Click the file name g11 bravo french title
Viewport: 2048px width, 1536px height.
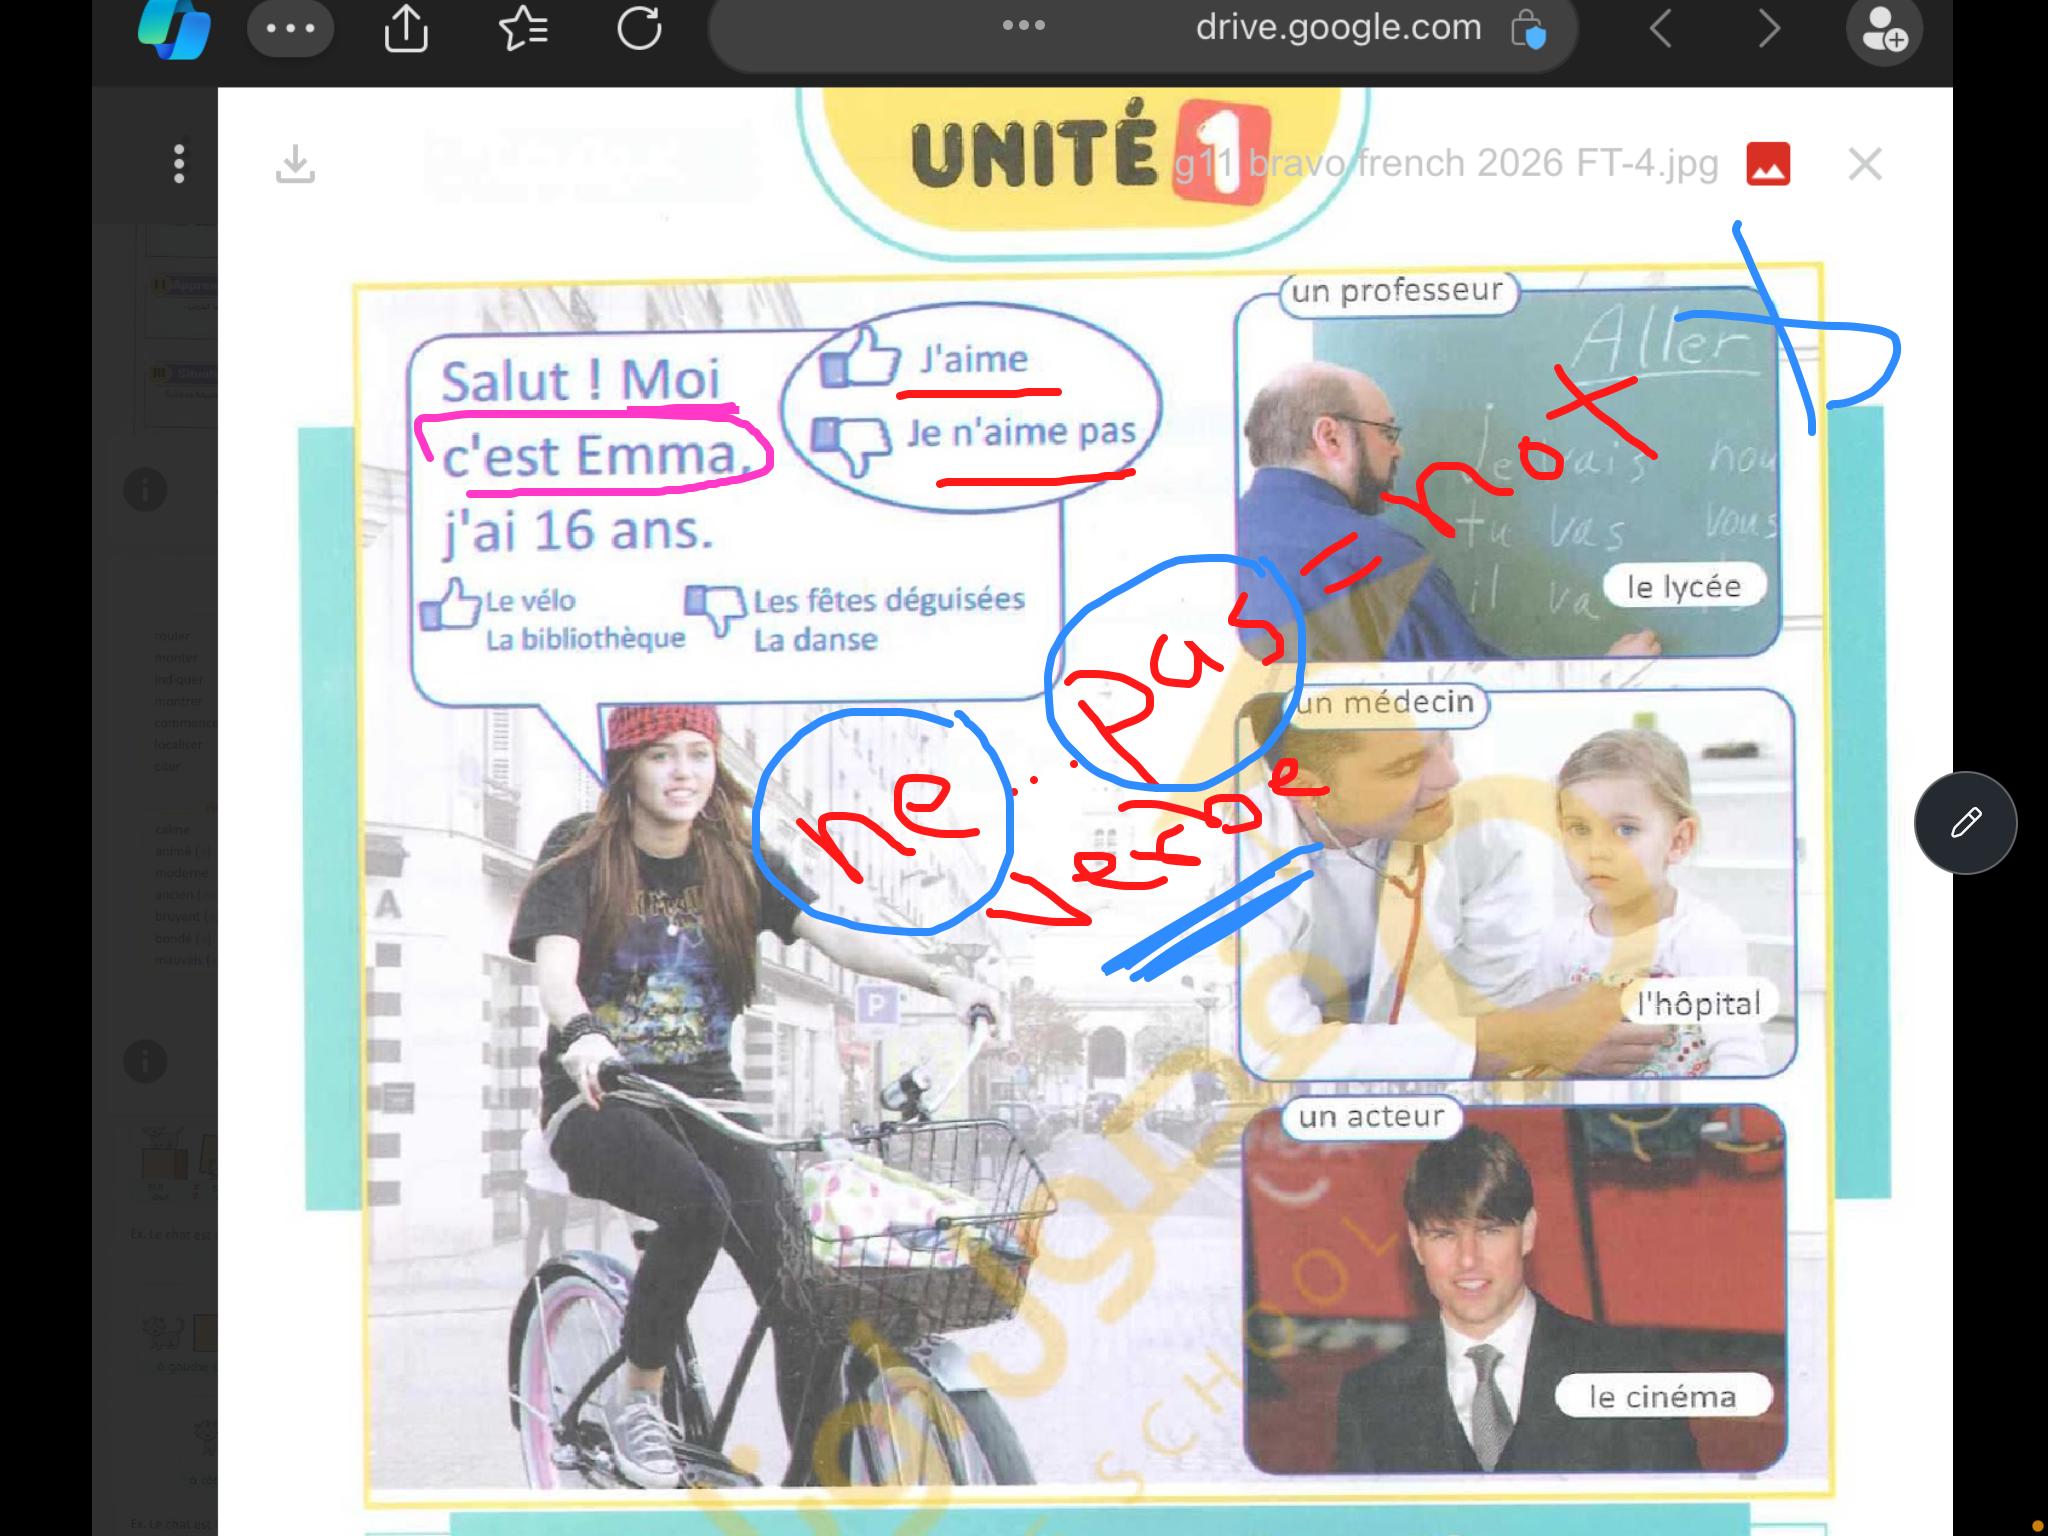click(1447, 164)
